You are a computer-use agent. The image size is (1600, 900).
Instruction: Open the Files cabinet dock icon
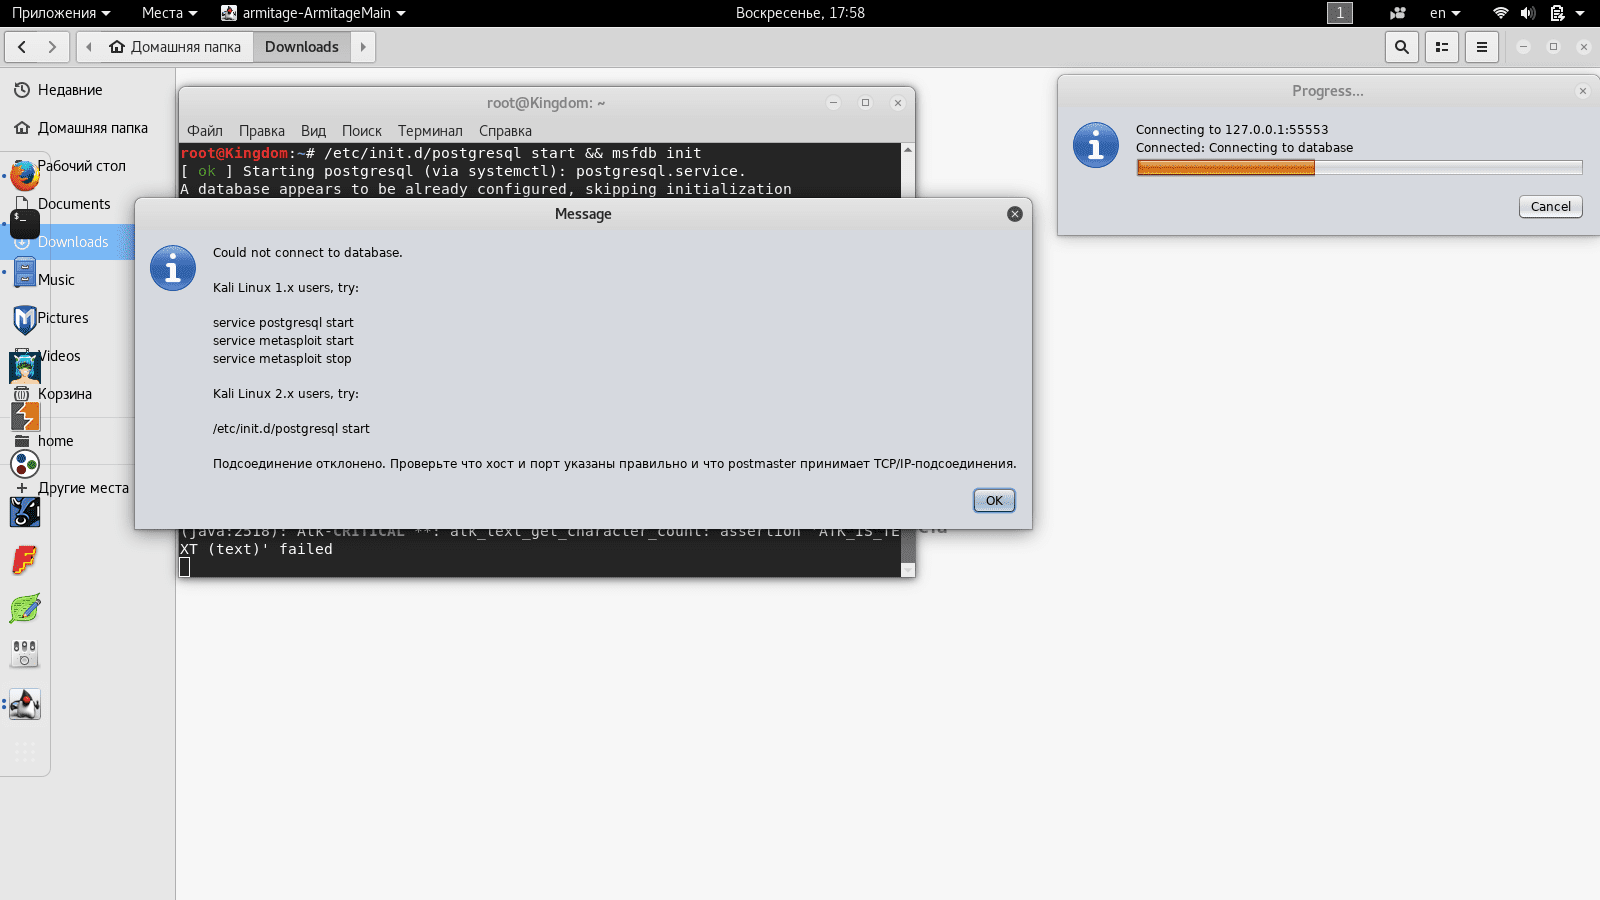[24, 272]
